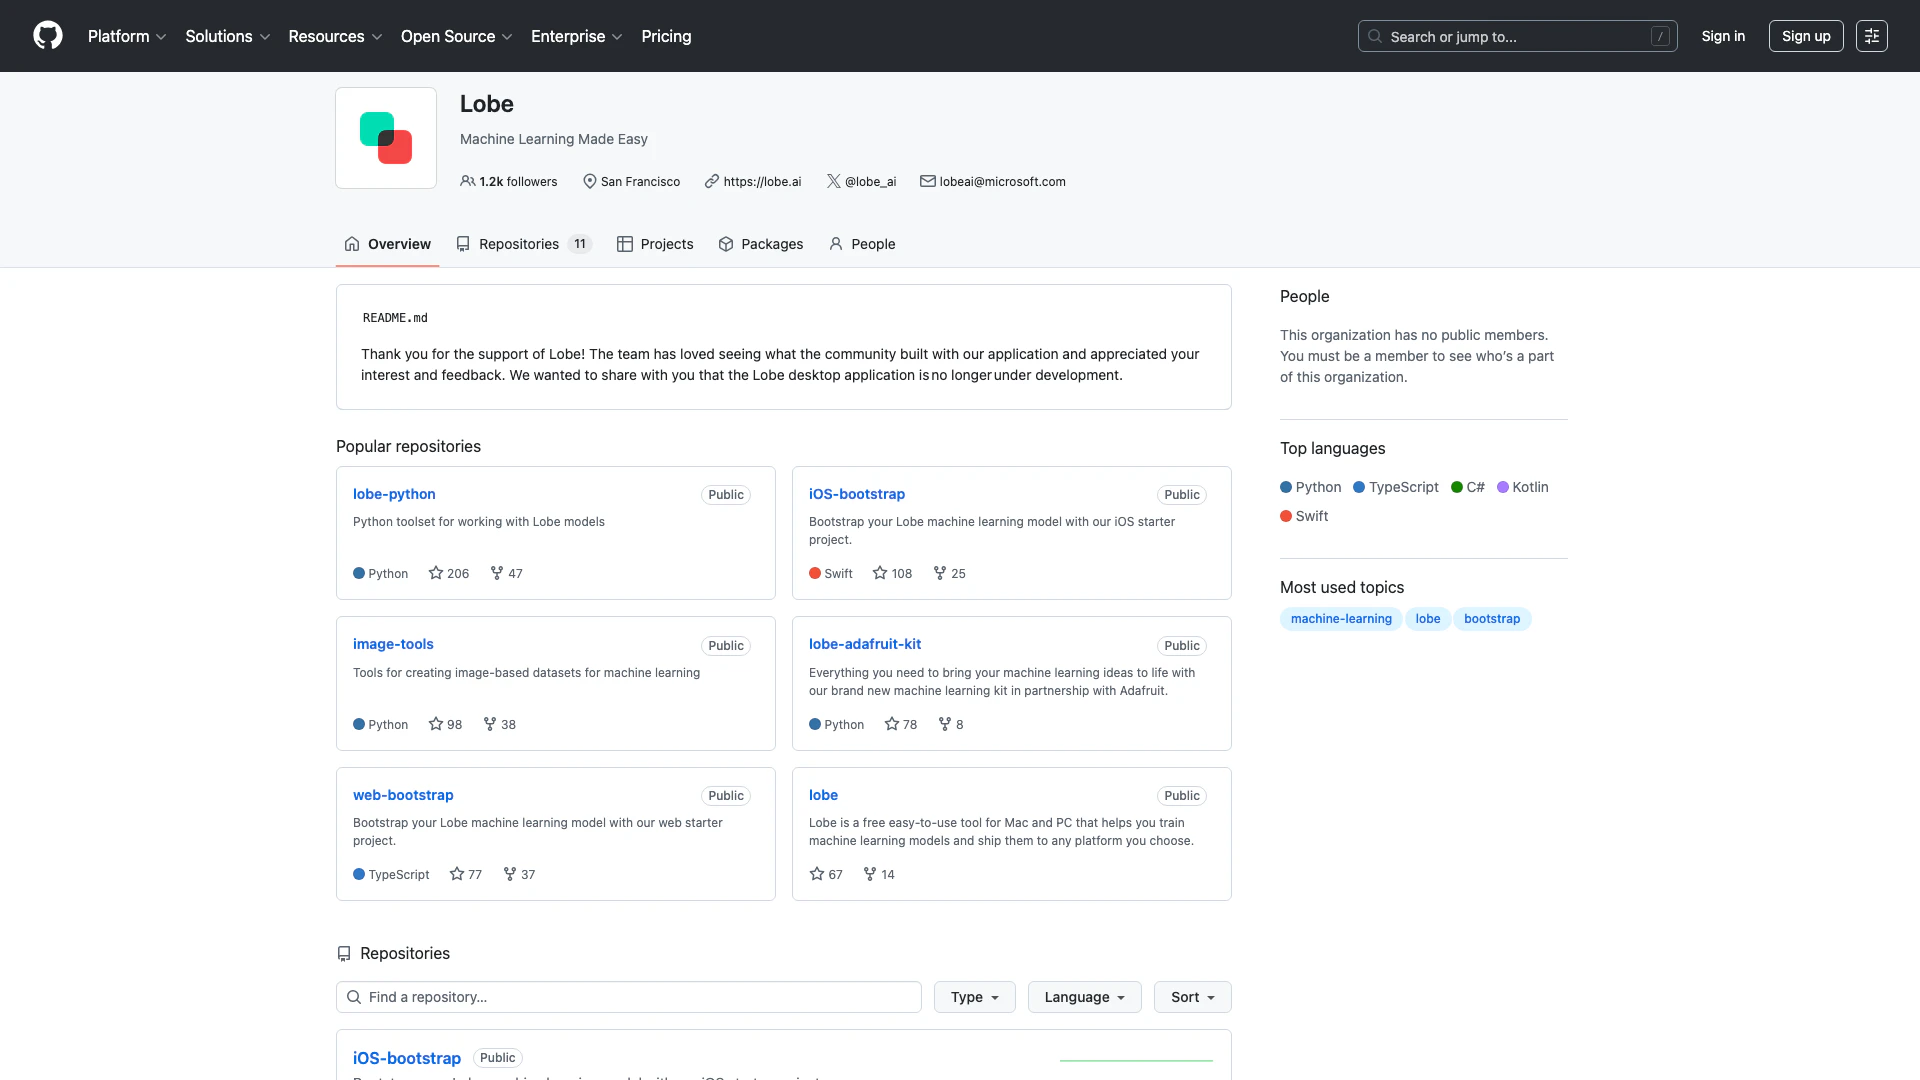This screenshot has width=1920, height=1080.
Task: Open the Type filter dropdown
Action: pyautogui.click(x=974, y=997)
